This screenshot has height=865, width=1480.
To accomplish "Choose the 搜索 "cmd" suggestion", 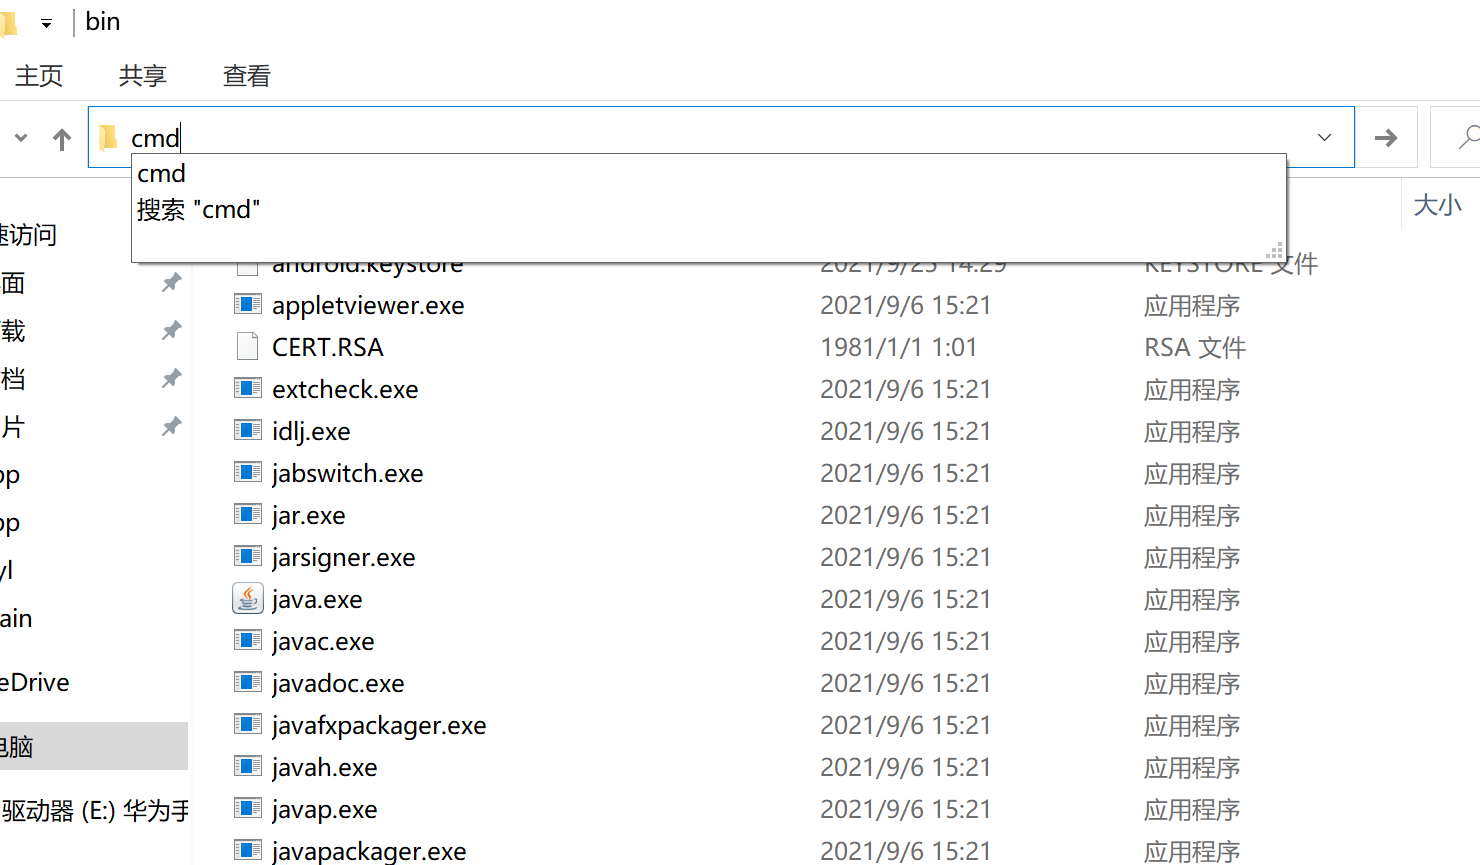I will [x=198, y=210].
